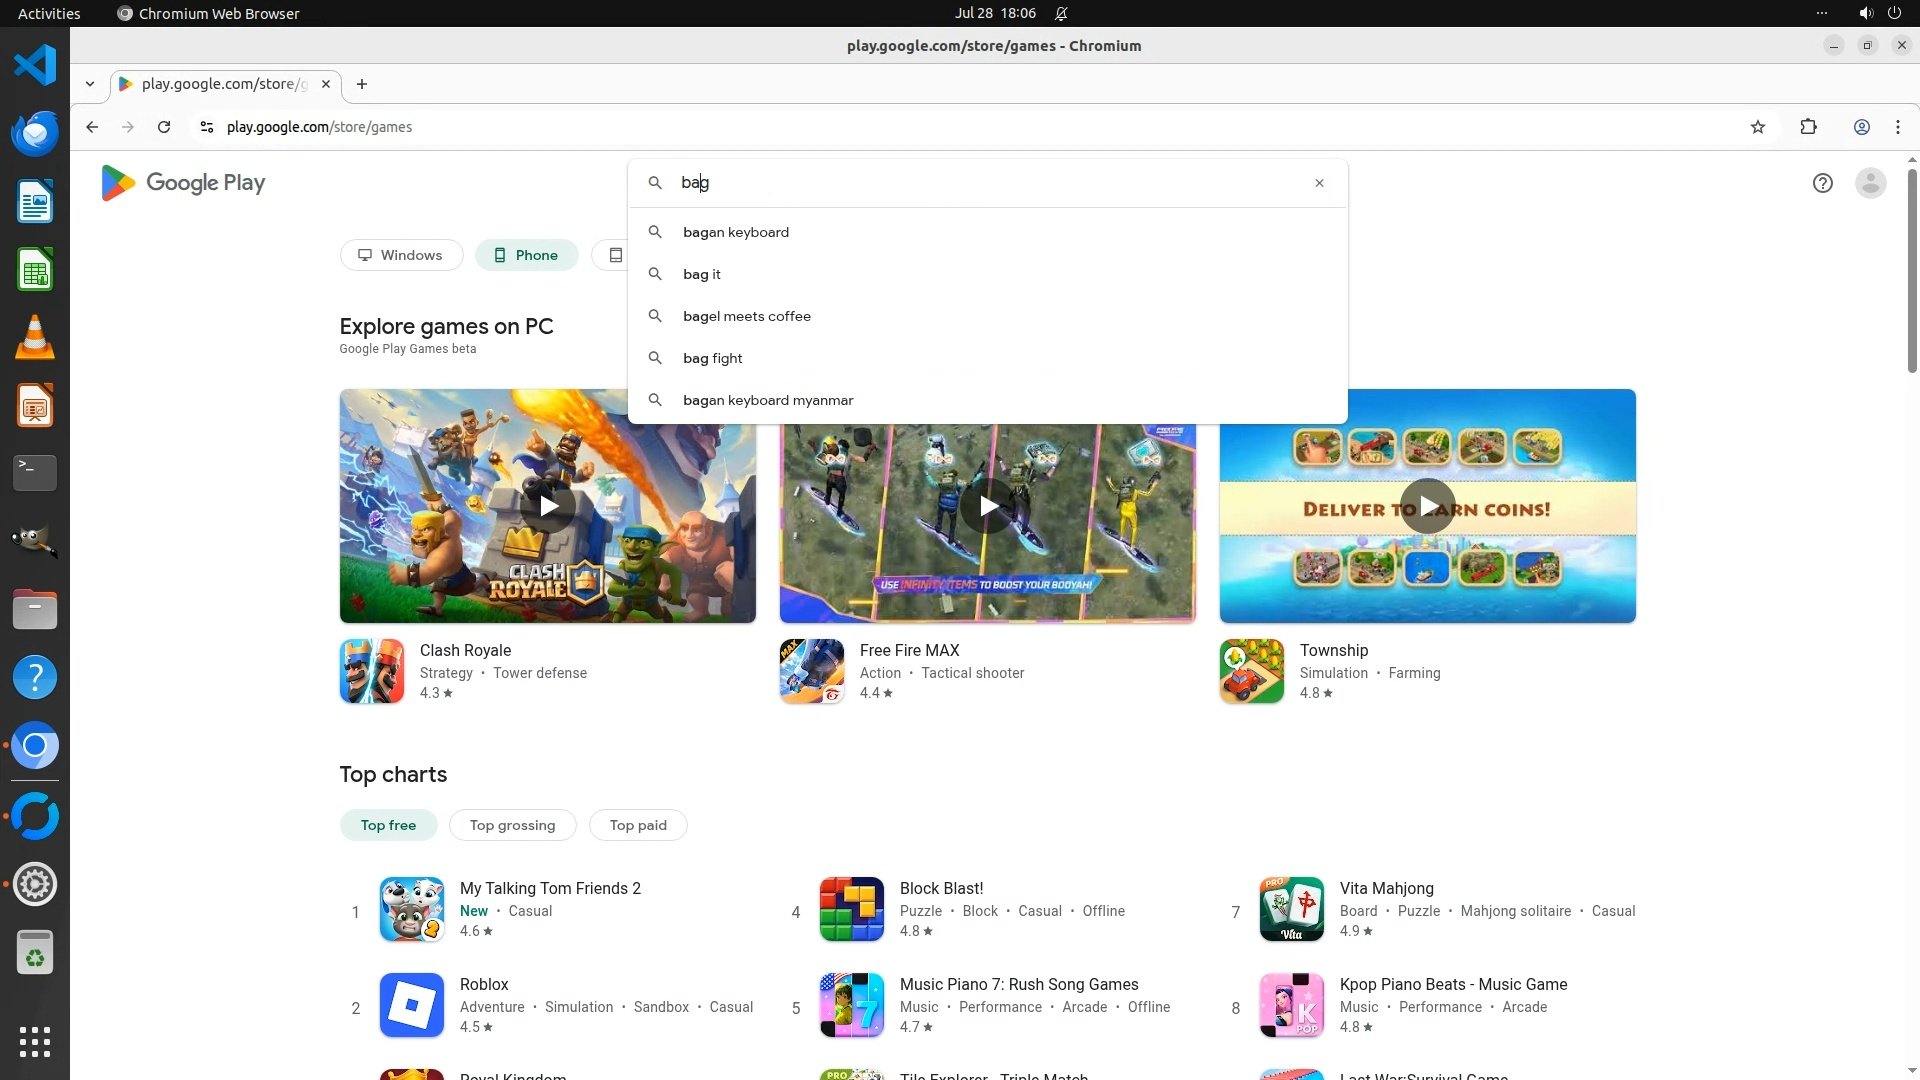Open Chromium three-dot menu
The image size is (1920, 1080).
pos(1897,127)
